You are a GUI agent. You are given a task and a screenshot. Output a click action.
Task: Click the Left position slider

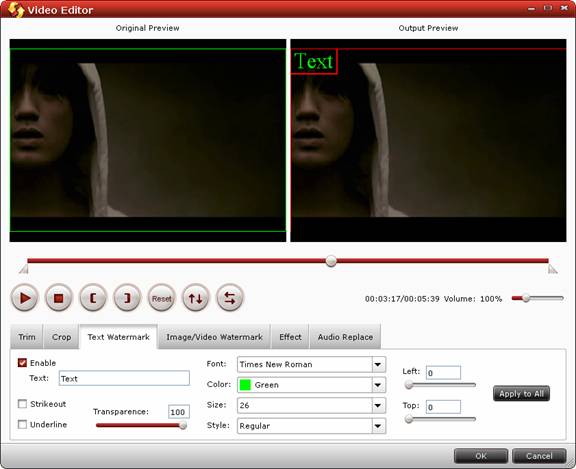pyautogui.click(x=440, y=385)
